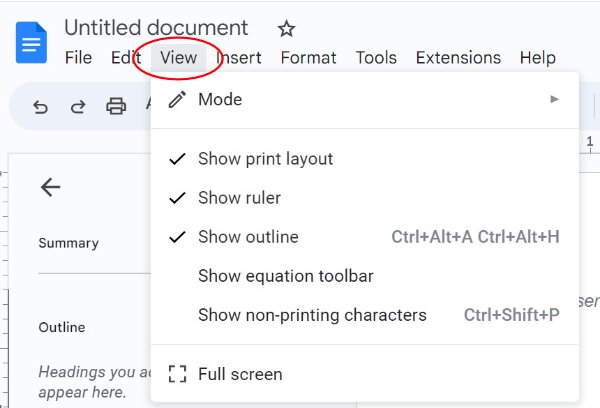Image resolution: width=600 pixels, height=408 pixels.
Task: Open the Format menu
Action: click(x=308, y=58)
